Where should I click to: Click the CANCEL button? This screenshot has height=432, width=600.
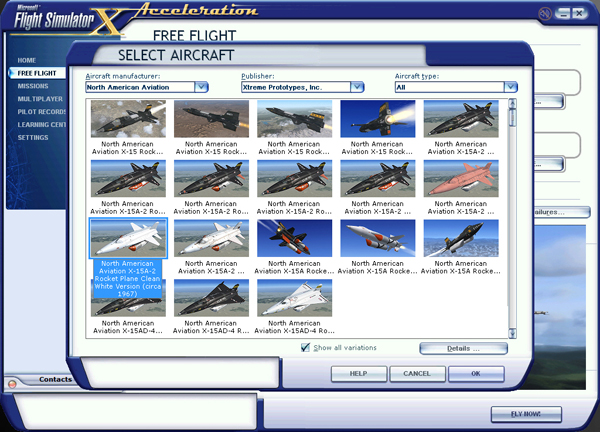coord(417,373)
